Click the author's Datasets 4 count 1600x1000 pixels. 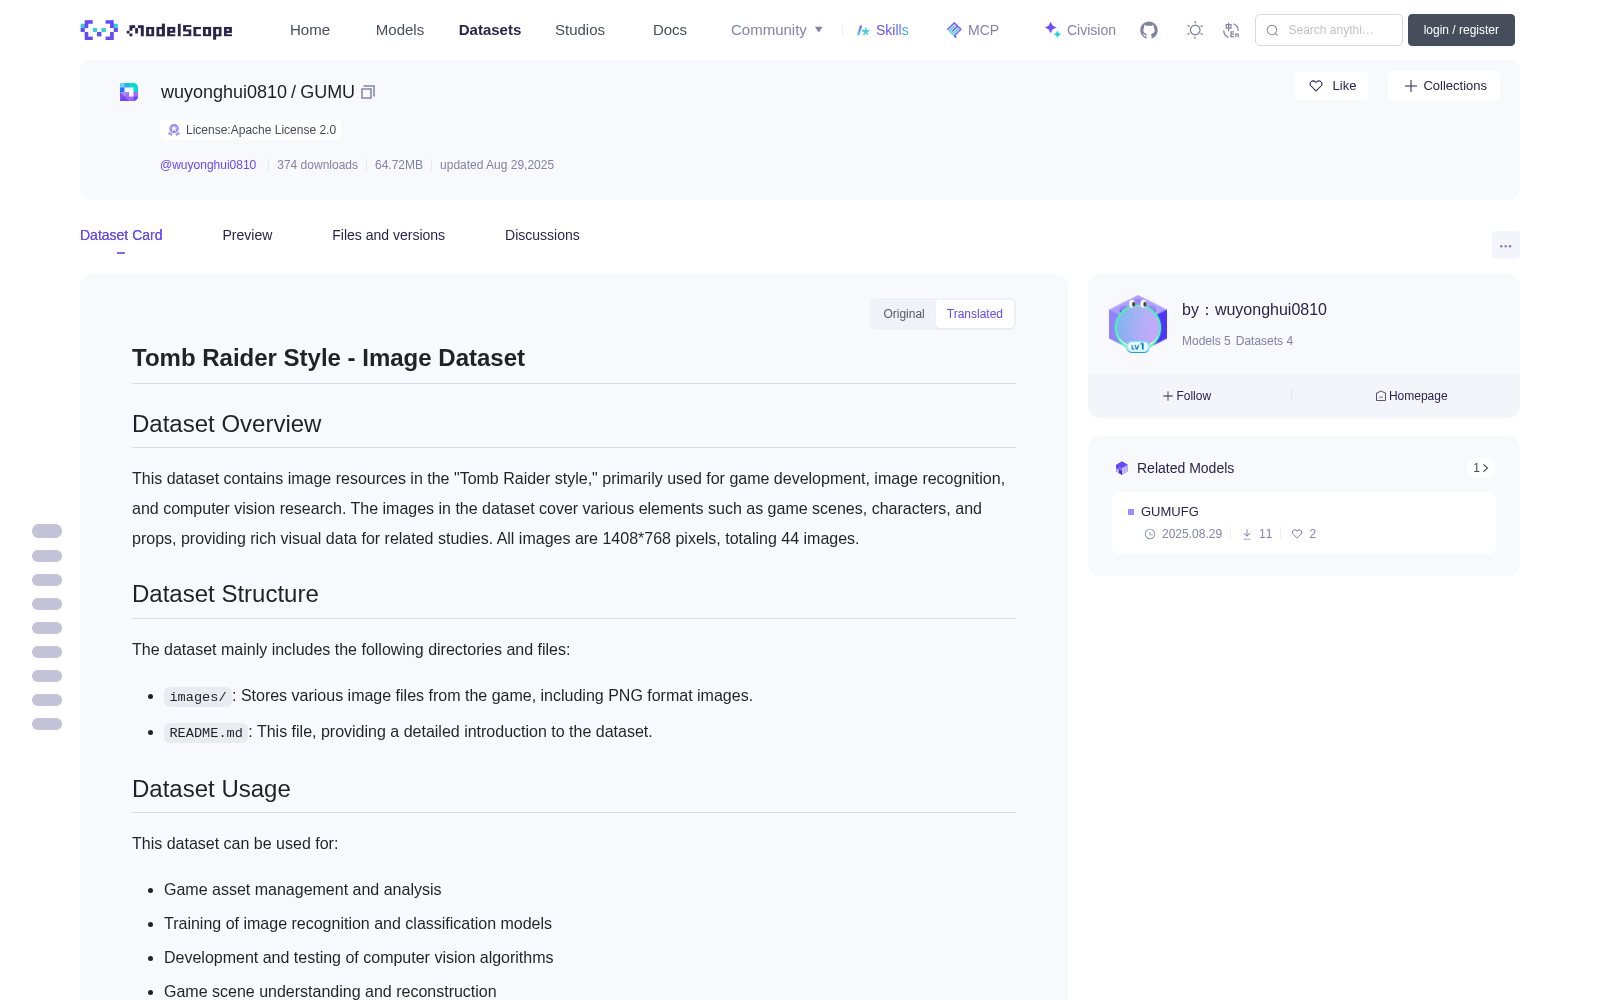(x=1264, y=341)
